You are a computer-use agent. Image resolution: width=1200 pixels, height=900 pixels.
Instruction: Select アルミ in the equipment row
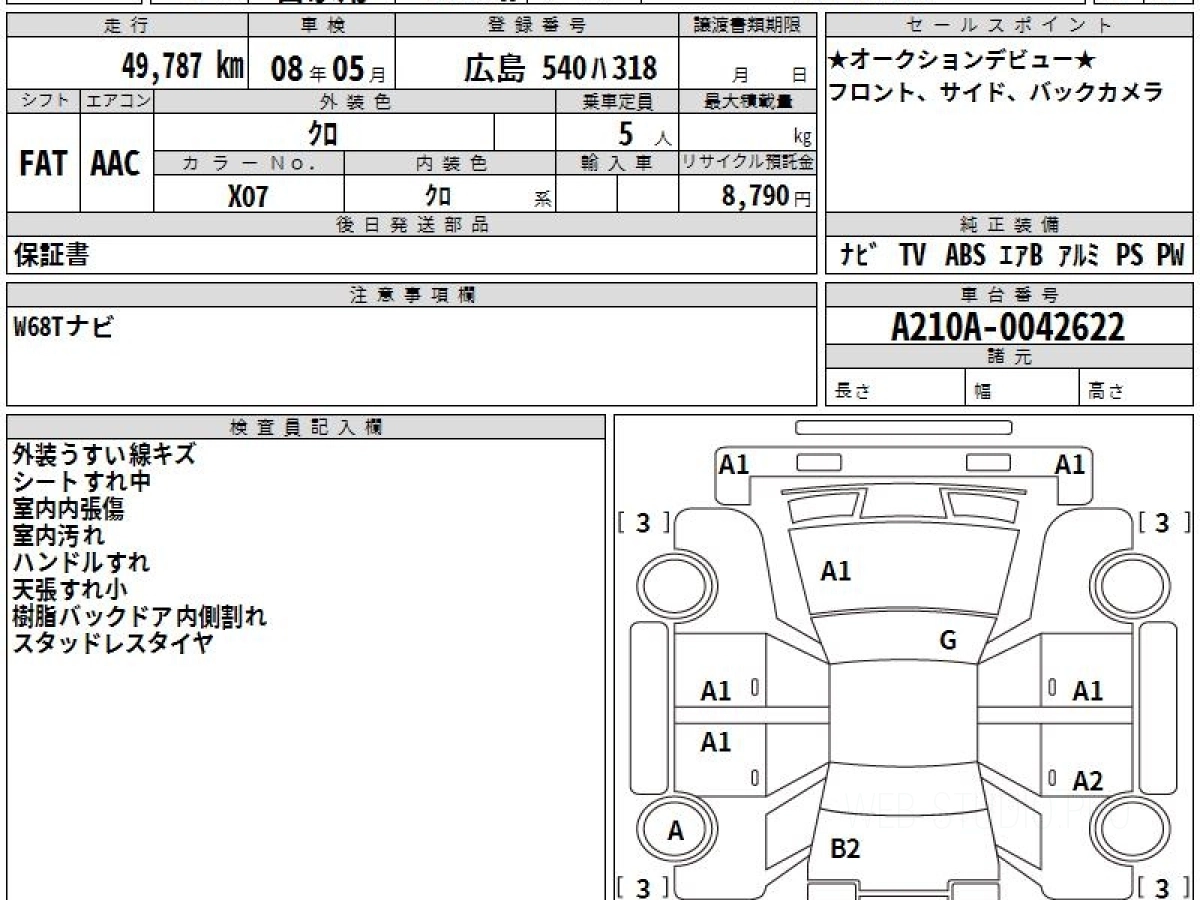point(1080,255)
